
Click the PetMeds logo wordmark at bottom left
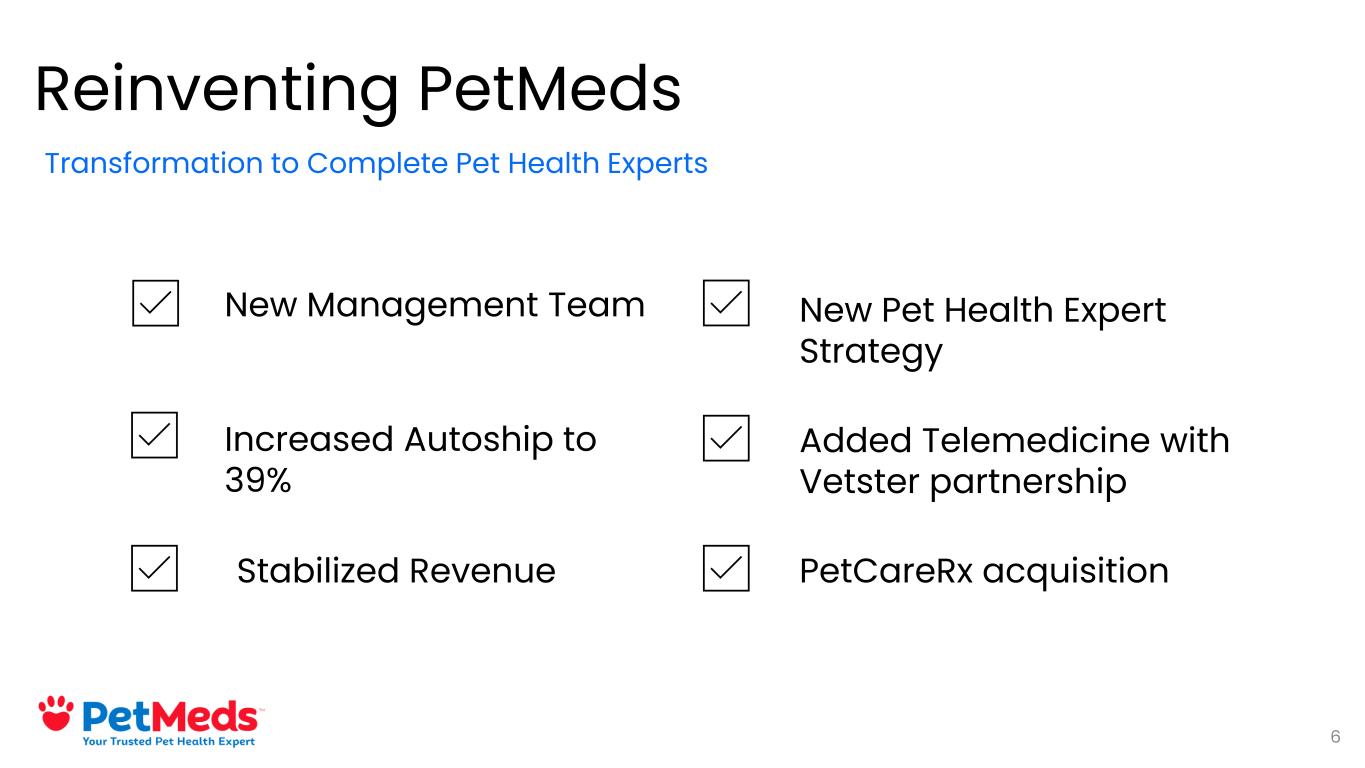(168, 717)
